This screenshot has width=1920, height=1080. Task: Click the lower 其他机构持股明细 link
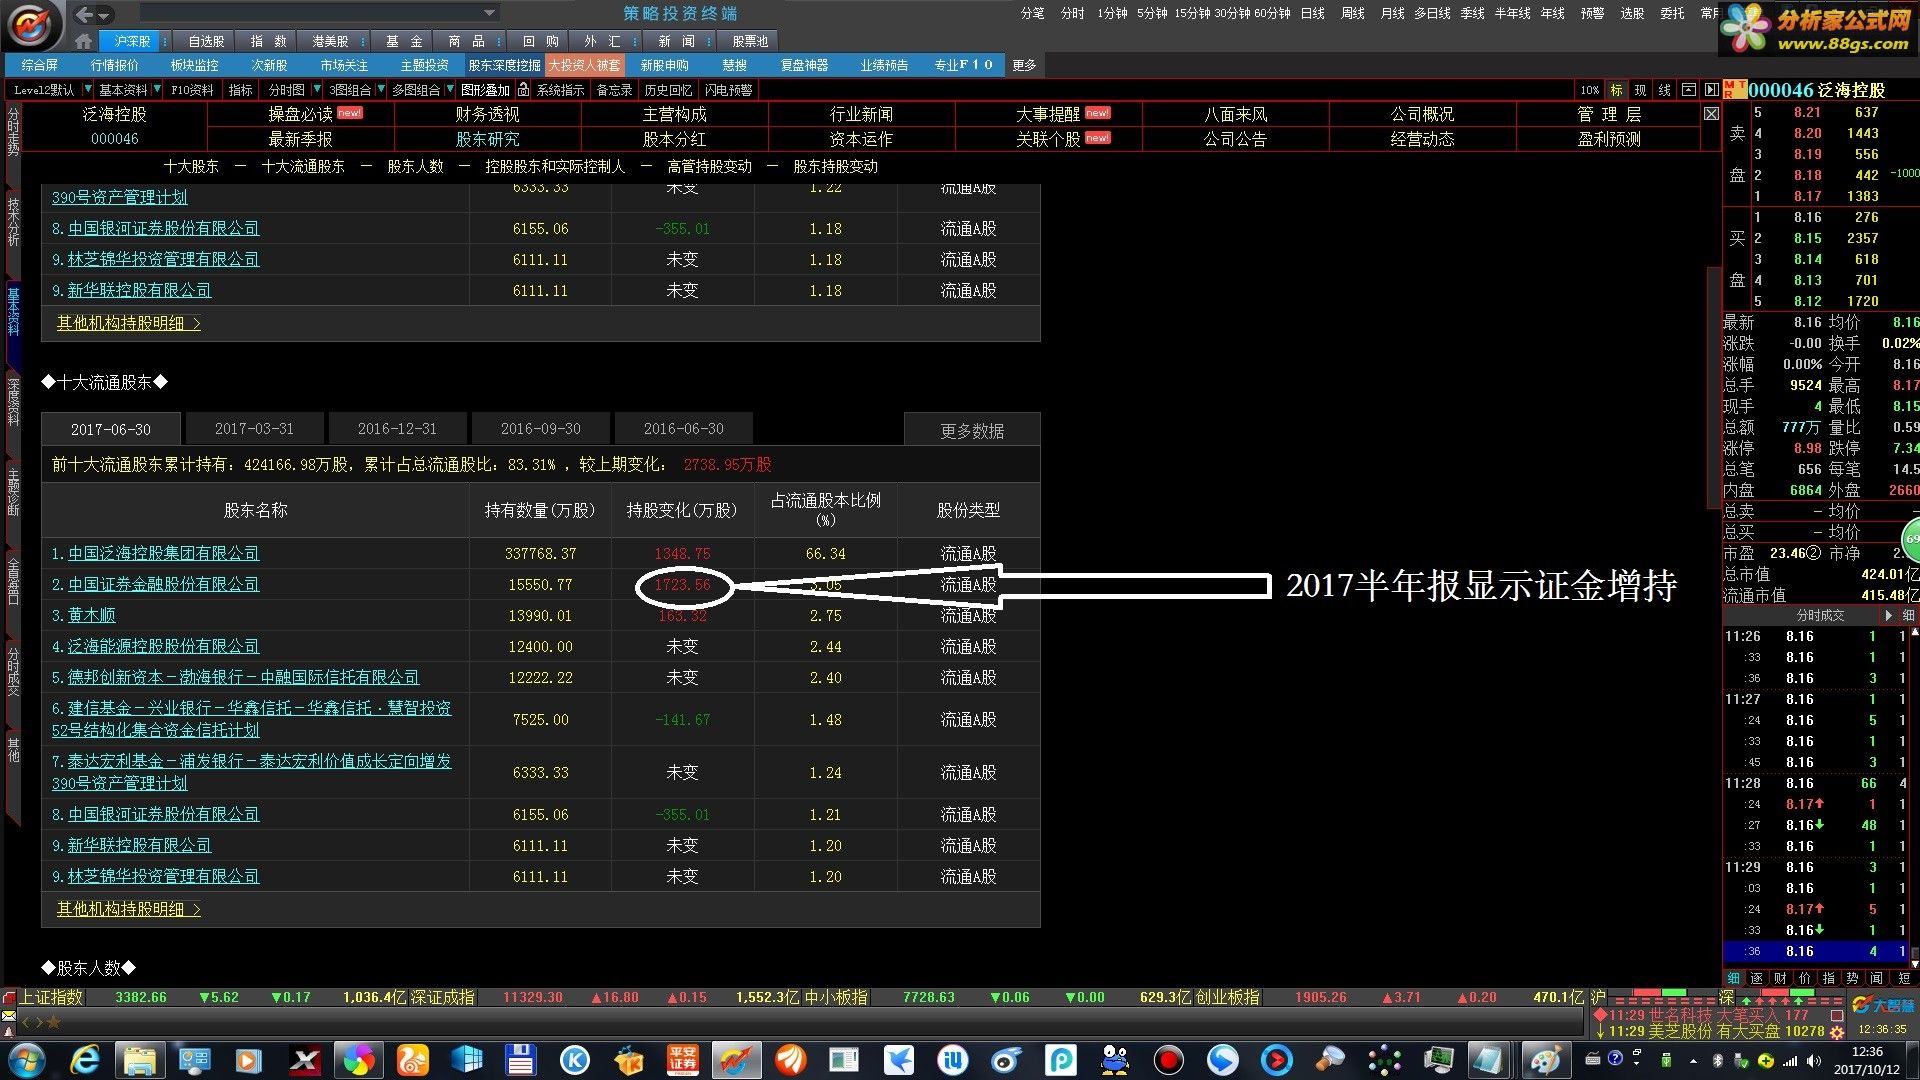point(128,909)
